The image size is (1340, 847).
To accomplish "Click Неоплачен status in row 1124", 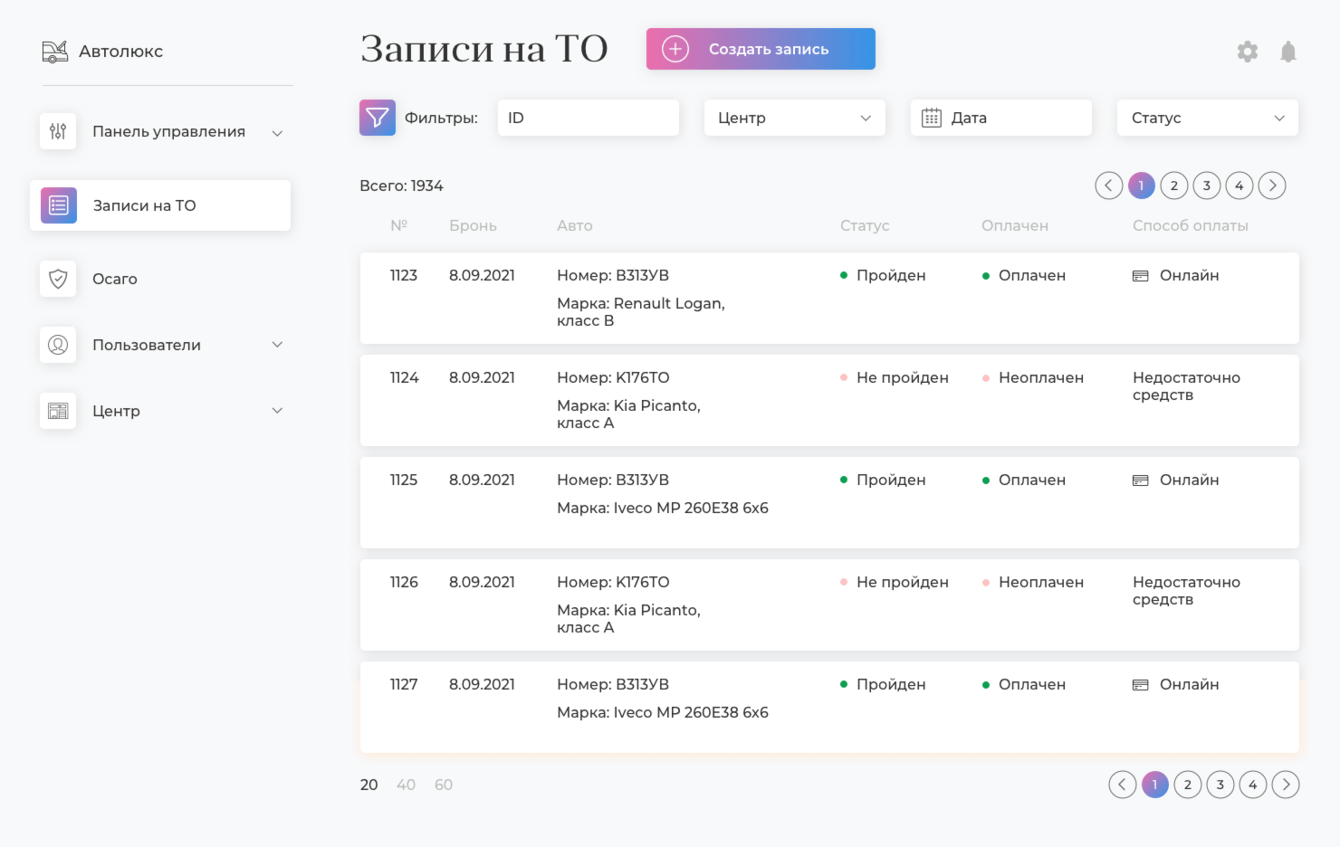I will (1041, 378).
